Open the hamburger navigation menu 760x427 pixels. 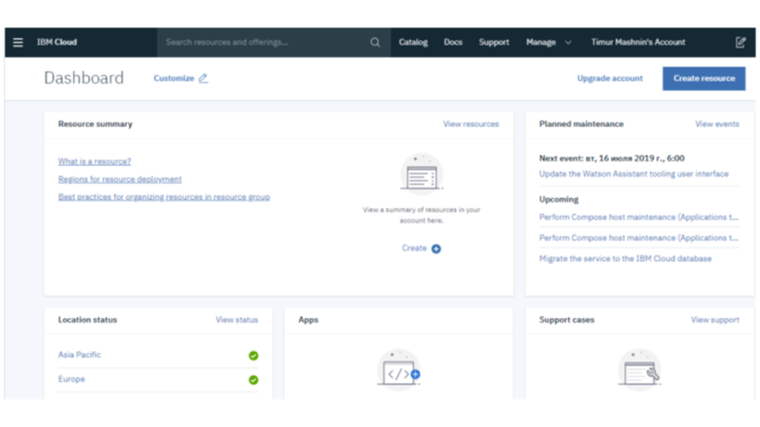tap(18, 42)
